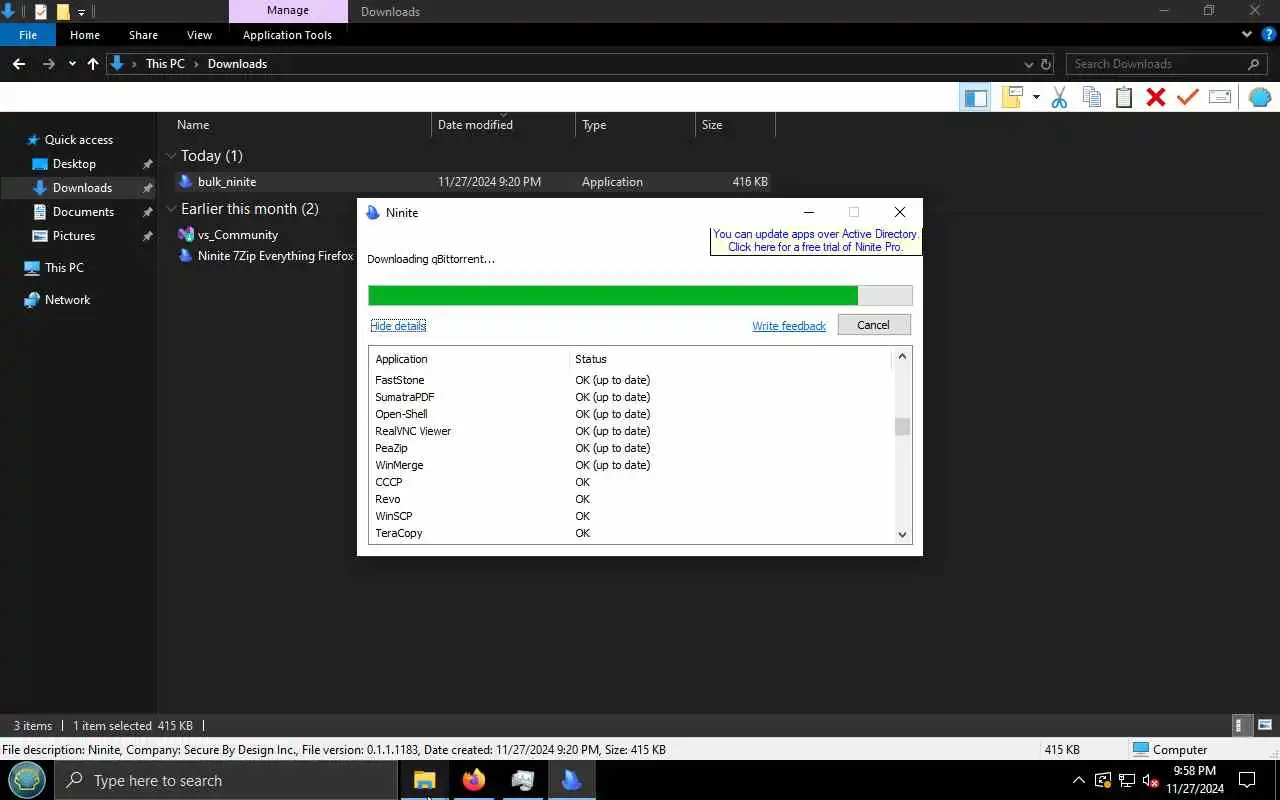The height and width of the screenshot is (800, 1280).
Task: Open the Home ribbon tab
Action: 85,35
